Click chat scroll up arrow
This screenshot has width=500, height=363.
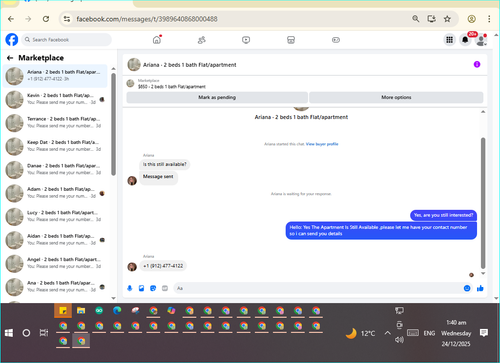483,112
